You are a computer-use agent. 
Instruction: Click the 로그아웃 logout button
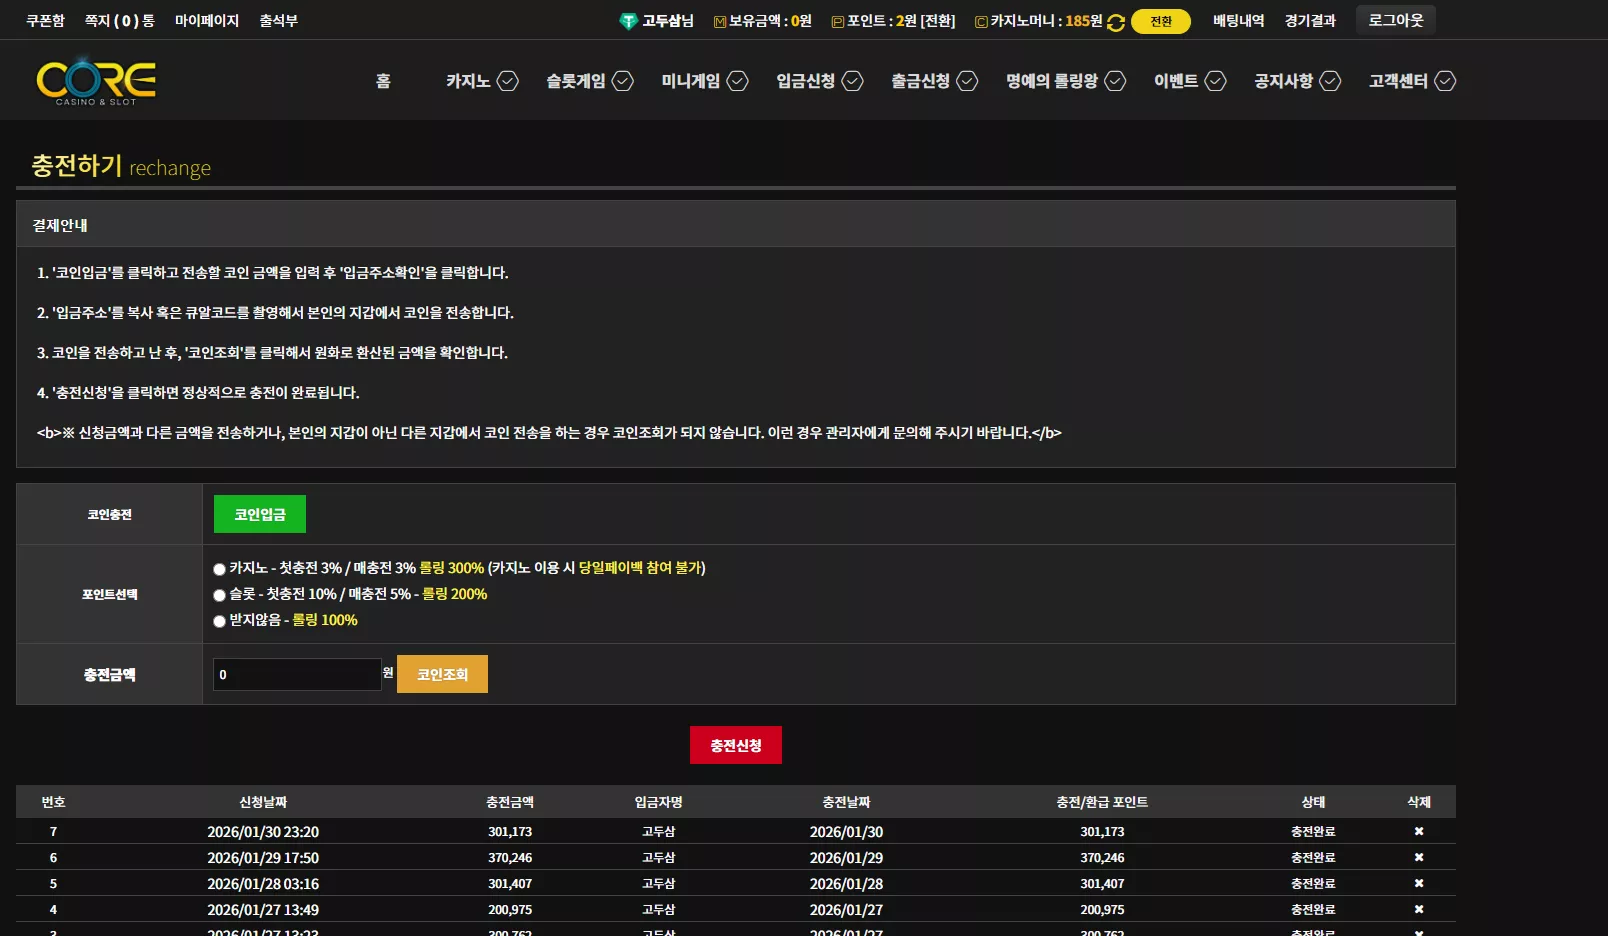pyautogui.click(x=1396, y=20)
